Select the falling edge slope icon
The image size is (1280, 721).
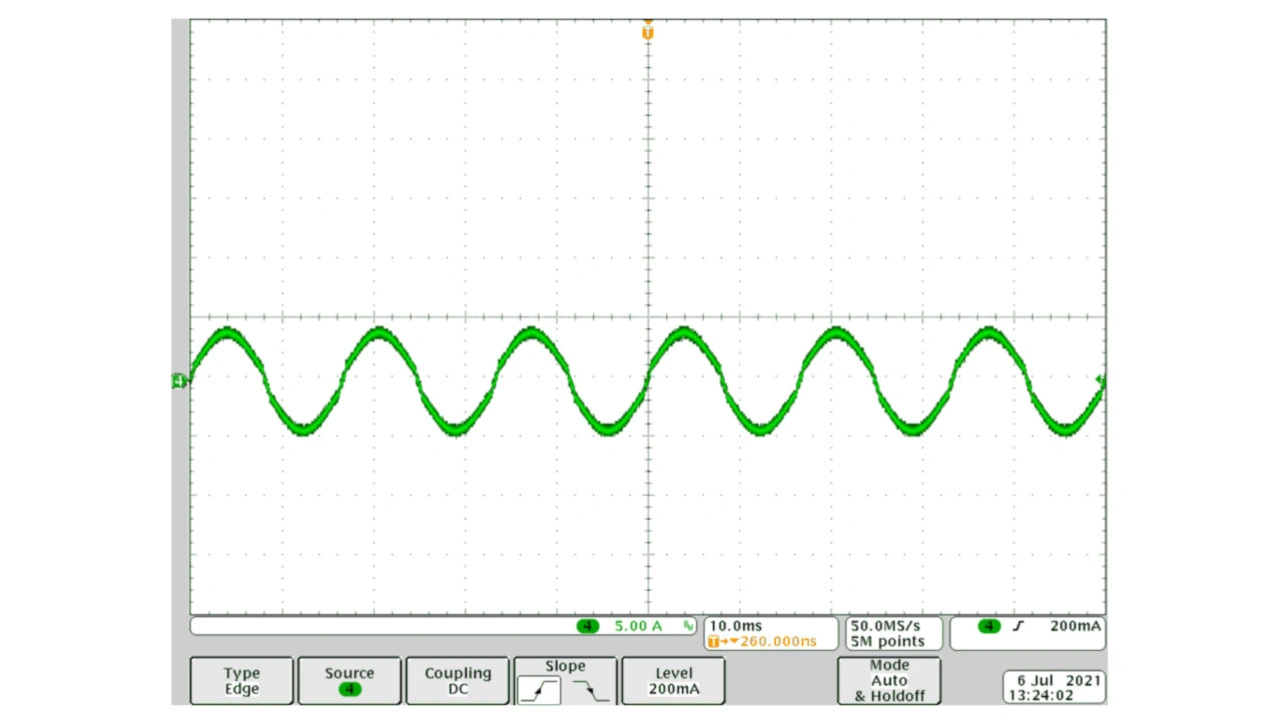(590, 690)
